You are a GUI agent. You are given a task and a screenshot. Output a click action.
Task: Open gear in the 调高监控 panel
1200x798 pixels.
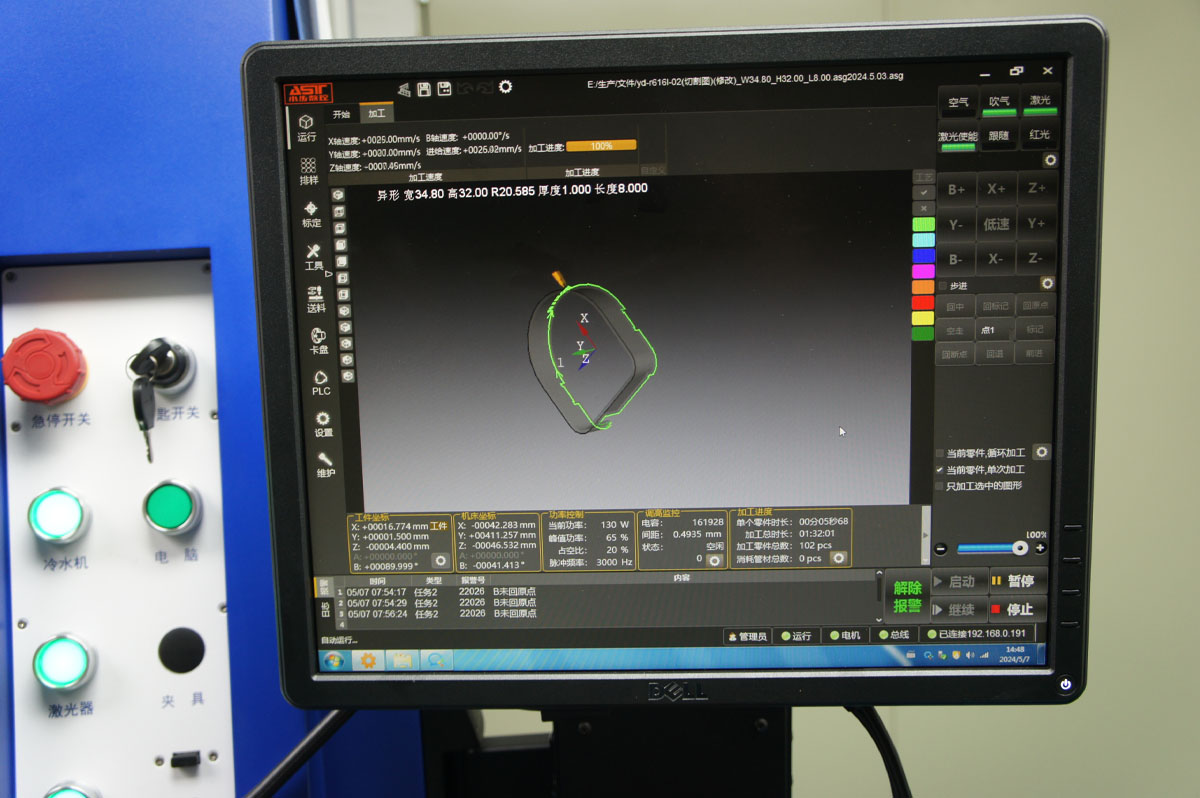point(714,561)
